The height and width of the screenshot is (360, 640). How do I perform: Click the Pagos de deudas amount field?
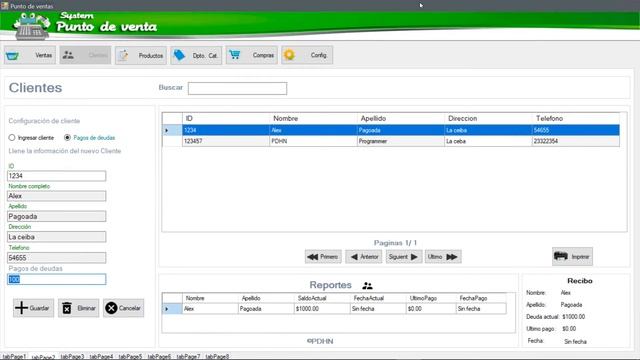pos(56,279)
